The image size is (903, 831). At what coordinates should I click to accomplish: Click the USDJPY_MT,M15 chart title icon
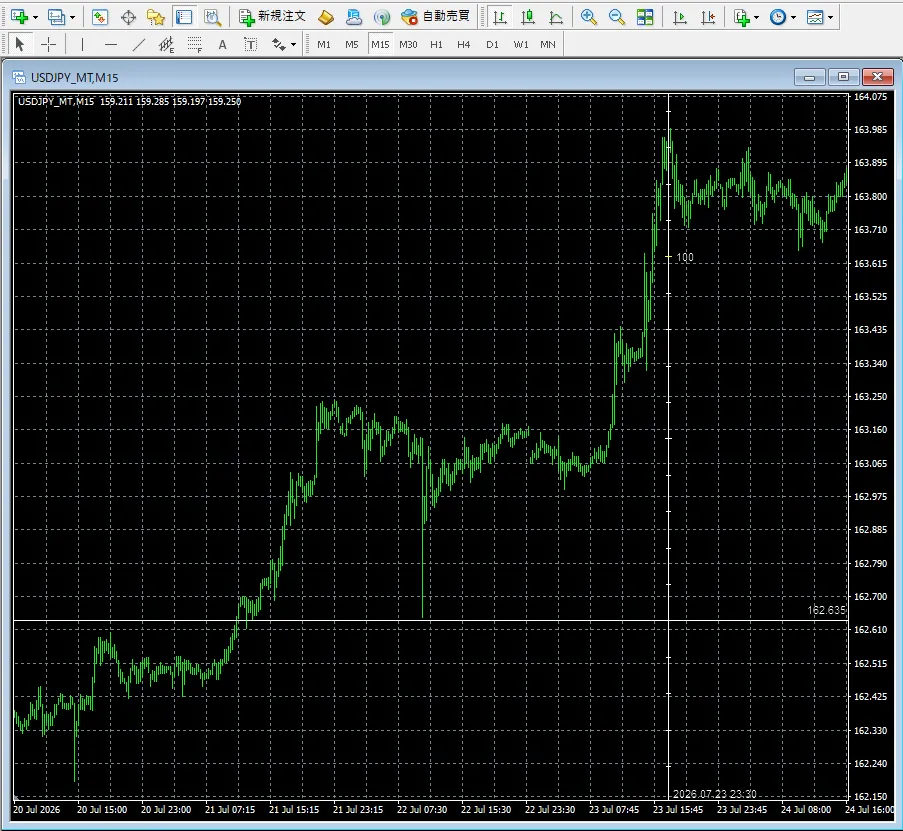(x=19, y=77)
